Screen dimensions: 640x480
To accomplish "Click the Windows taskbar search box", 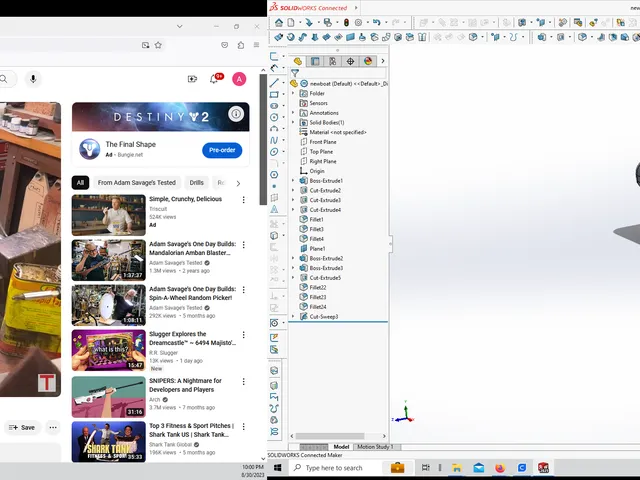I will click(x=335, y=468).
